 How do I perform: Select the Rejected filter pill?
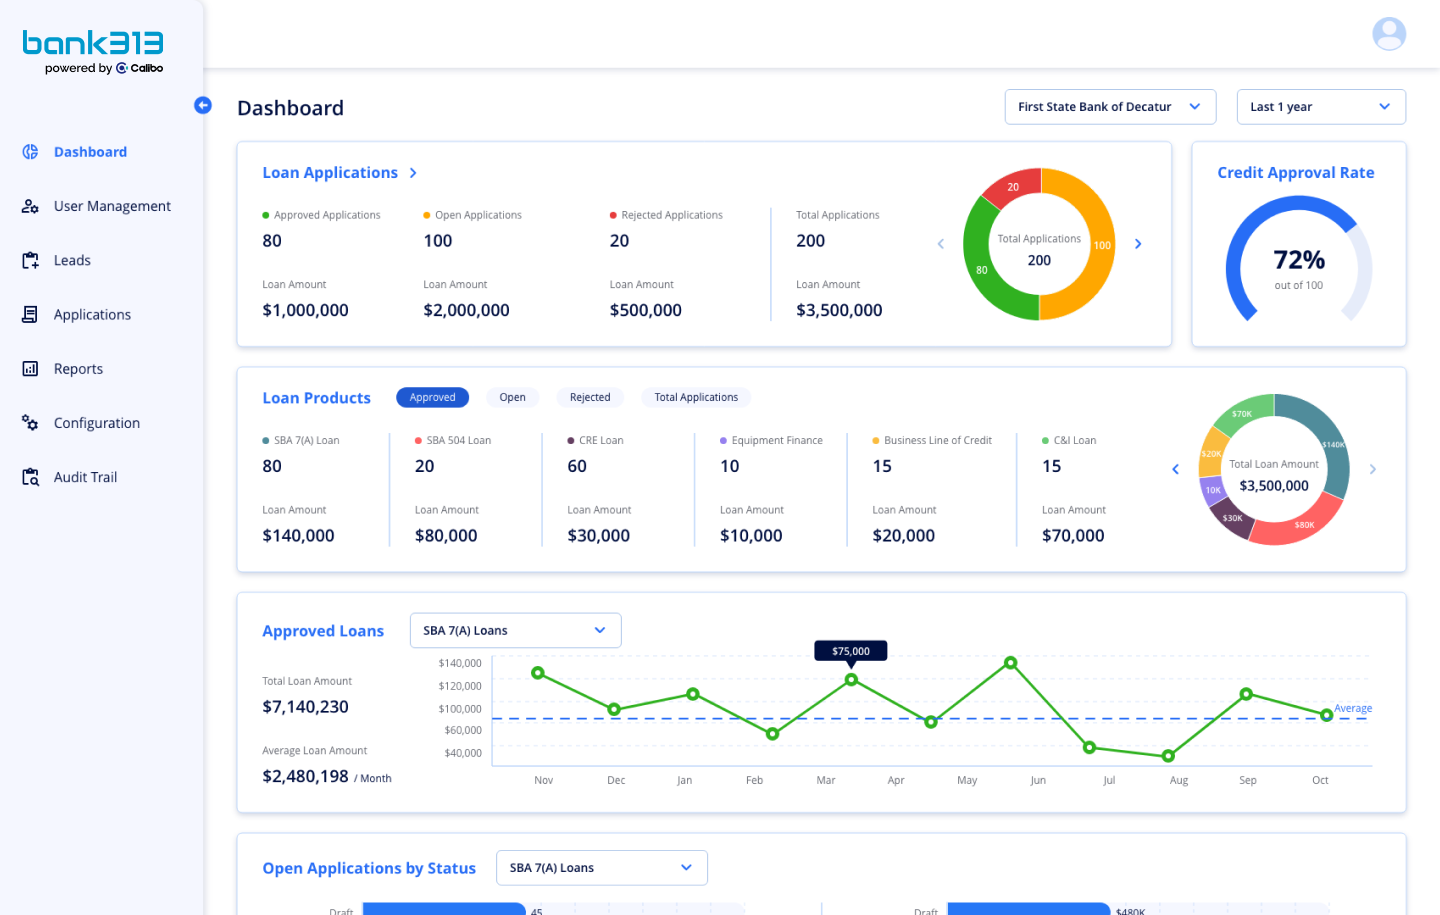pyautogui.click(x=590, y=397)
